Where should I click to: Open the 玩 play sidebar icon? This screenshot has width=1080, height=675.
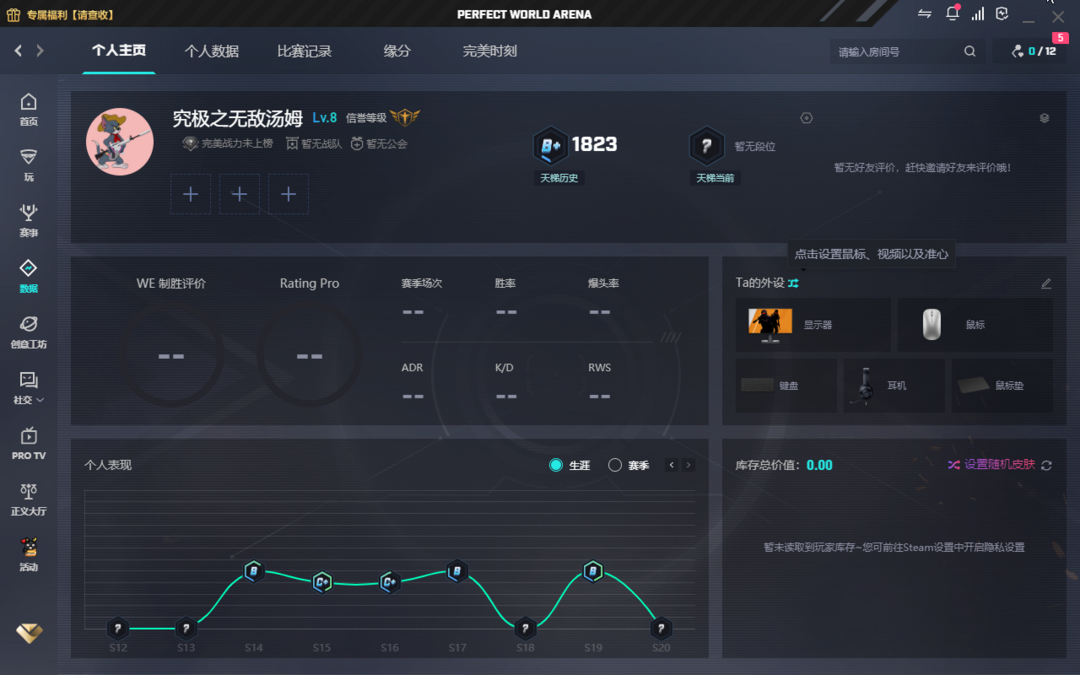coord(28,165)
